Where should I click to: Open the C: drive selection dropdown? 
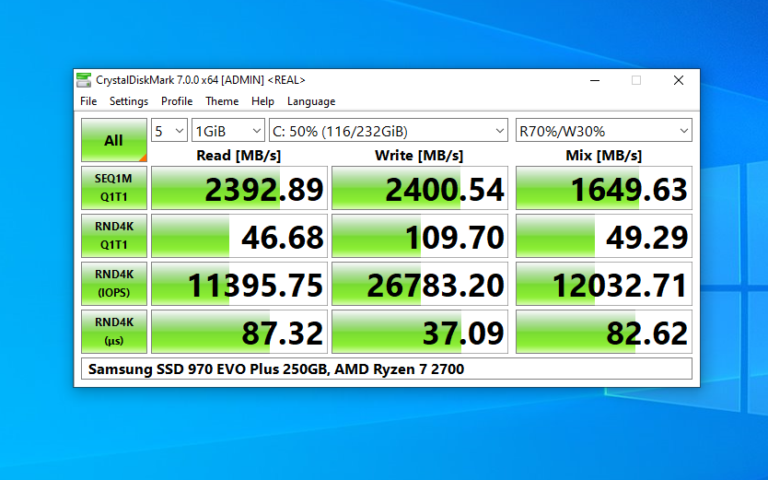[389, 131]
